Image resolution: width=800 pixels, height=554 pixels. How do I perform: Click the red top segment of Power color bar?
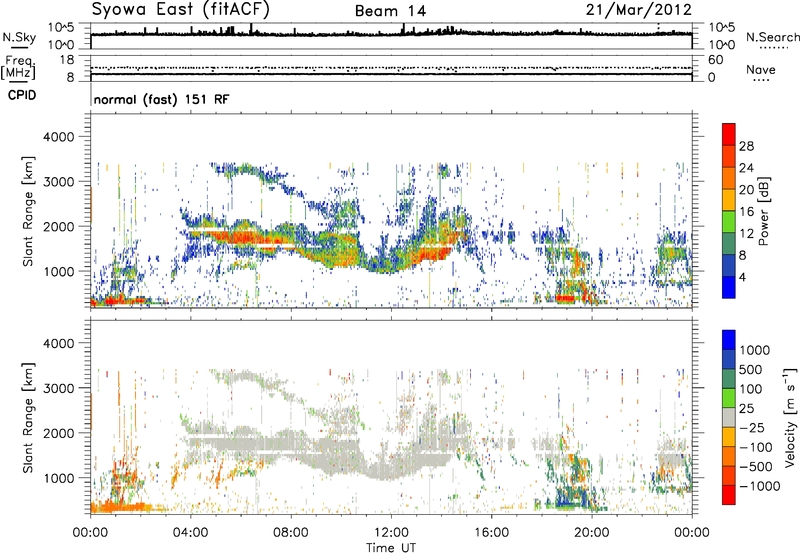729,134
